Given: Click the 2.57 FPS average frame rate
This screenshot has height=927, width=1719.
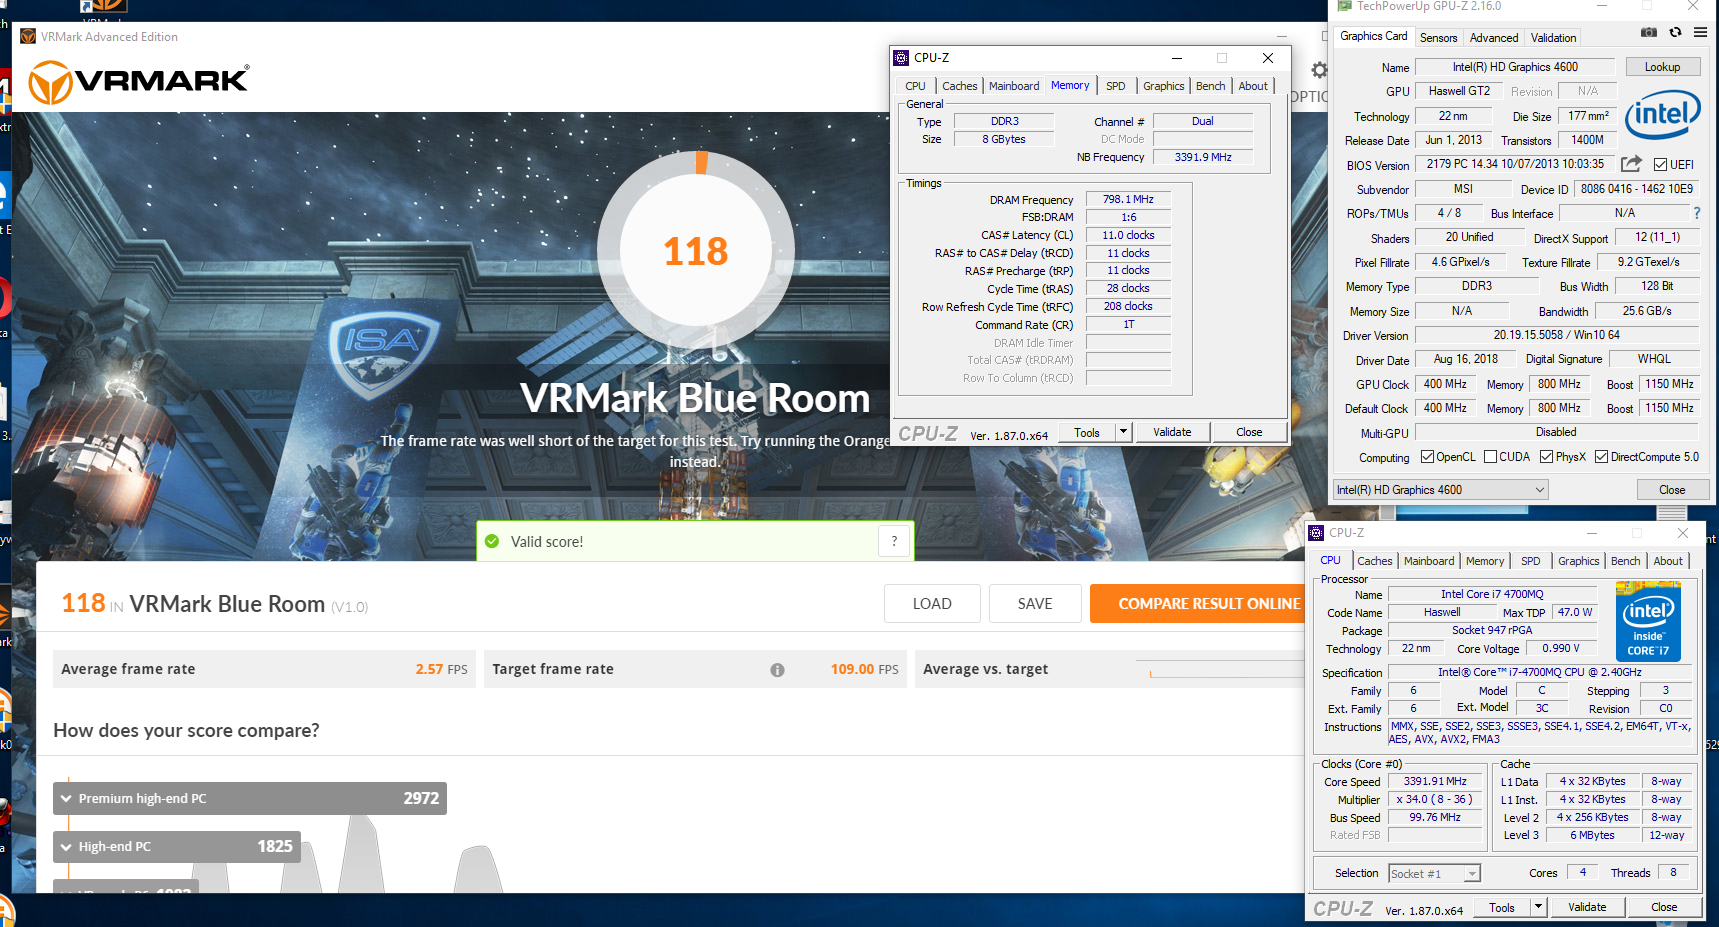Looking at the screenshot, I should point(441,669).
